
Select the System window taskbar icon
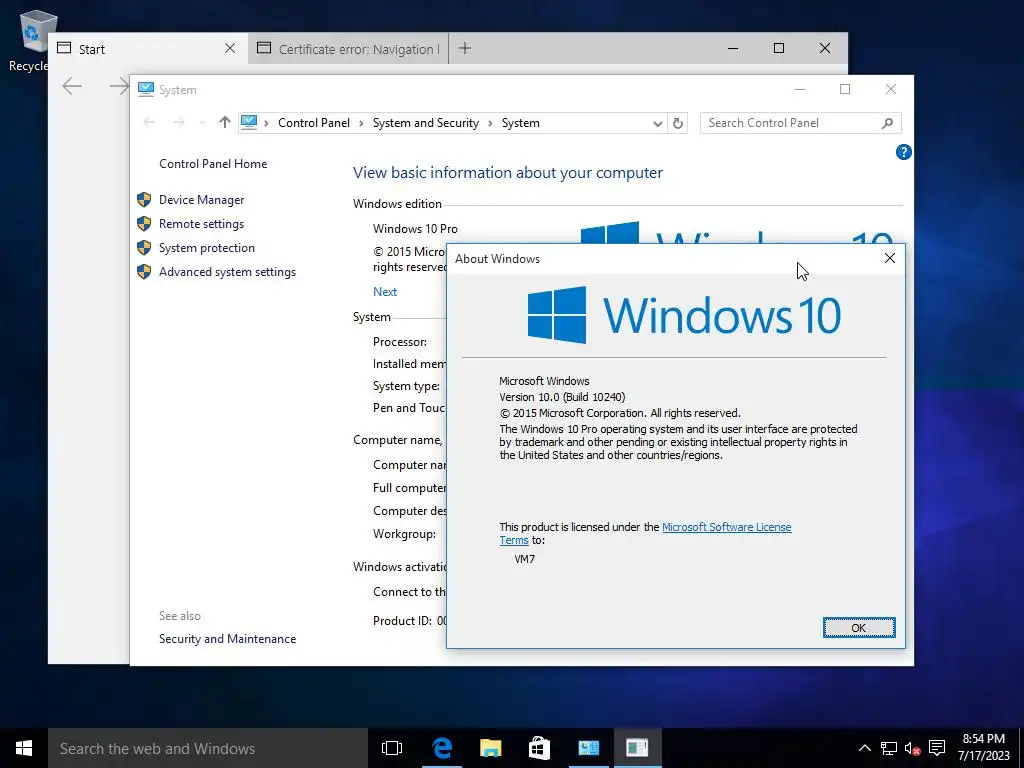[x=588, y=748]
